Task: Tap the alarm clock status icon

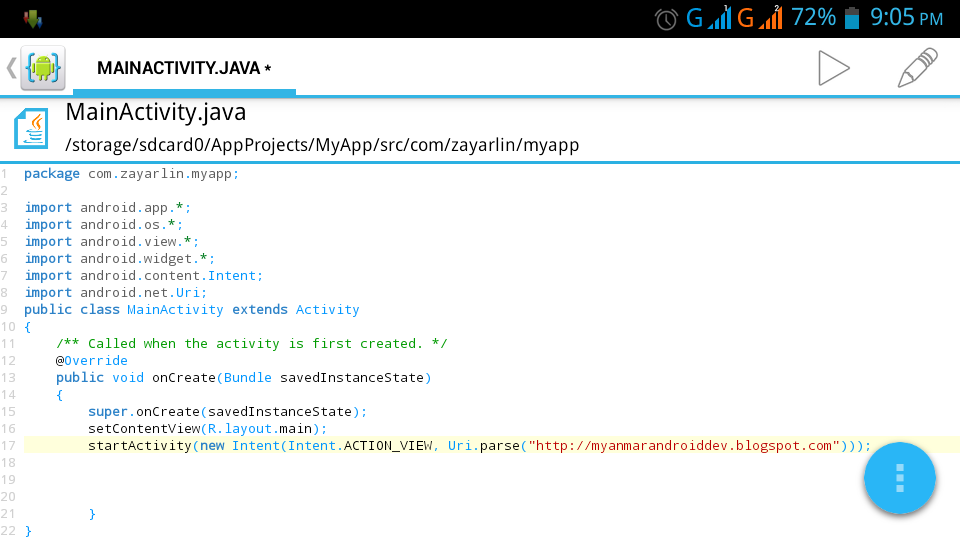Action: point(666,19)
